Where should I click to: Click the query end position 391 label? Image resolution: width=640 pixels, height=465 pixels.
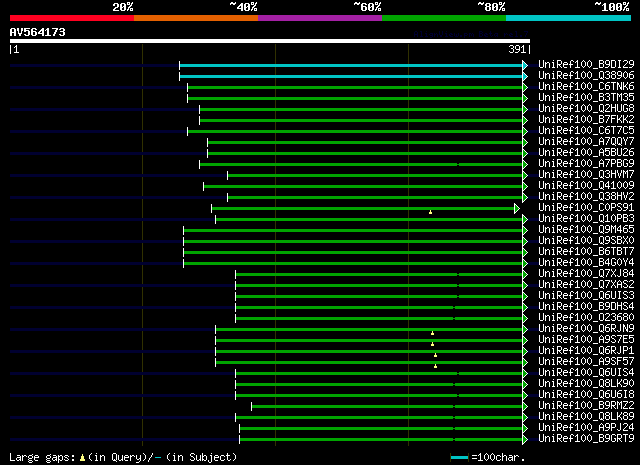tap(517, 49)
